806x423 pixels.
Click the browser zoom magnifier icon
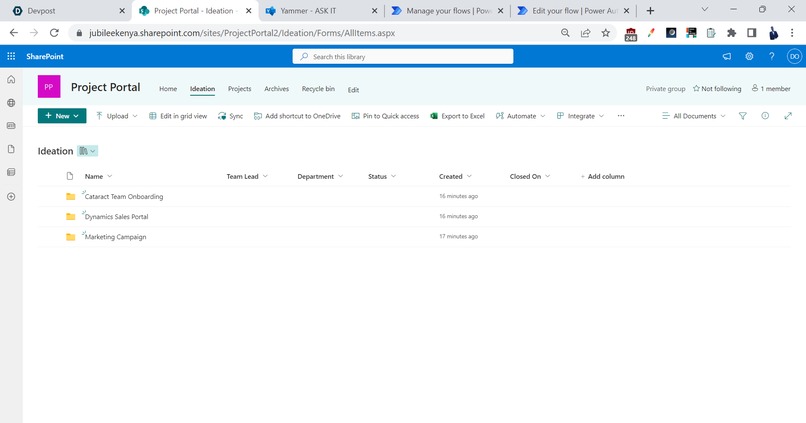click(x=565, y=33)
